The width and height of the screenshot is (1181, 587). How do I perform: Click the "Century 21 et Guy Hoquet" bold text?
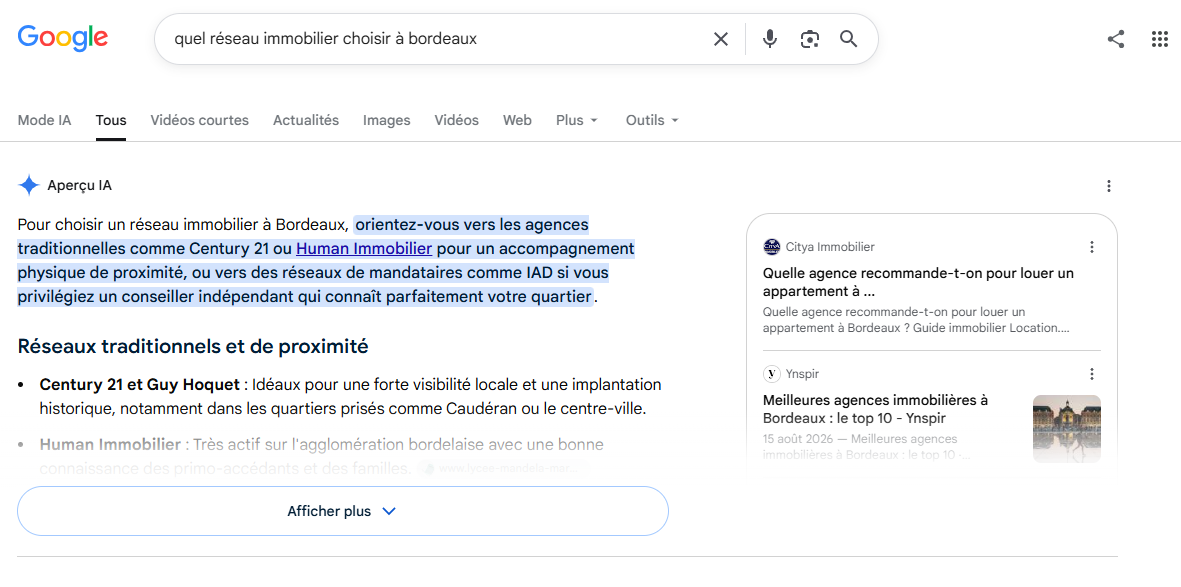(139, 385)
